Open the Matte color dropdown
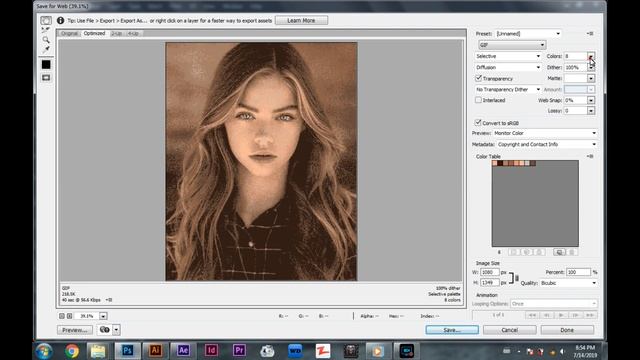Screen dimensions: 640x360 (591, 78)
